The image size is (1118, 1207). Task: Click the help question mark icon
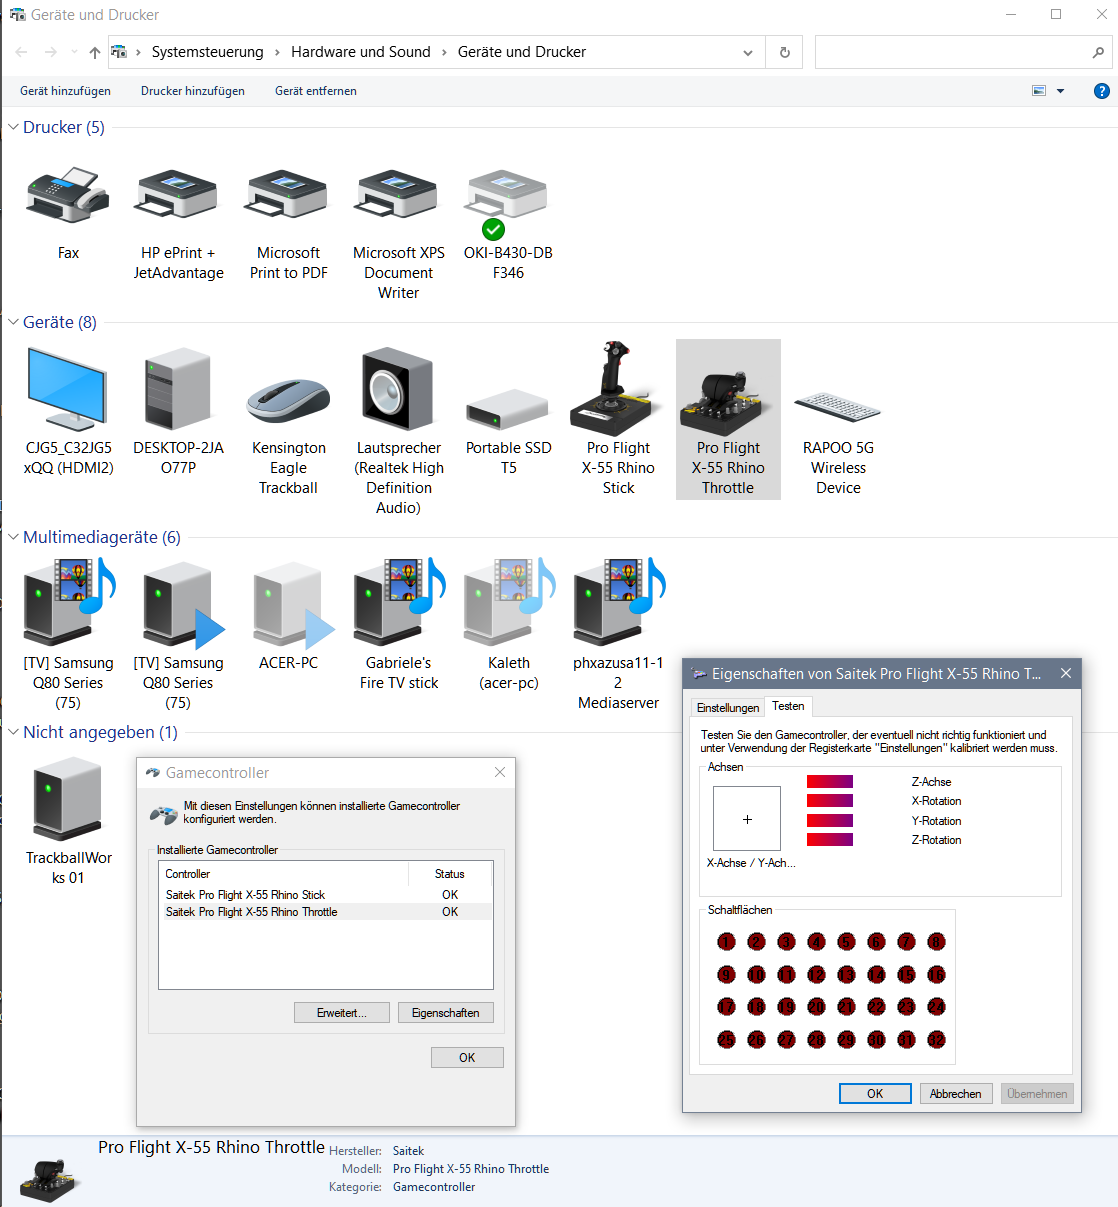click(x=1101, y=91)
